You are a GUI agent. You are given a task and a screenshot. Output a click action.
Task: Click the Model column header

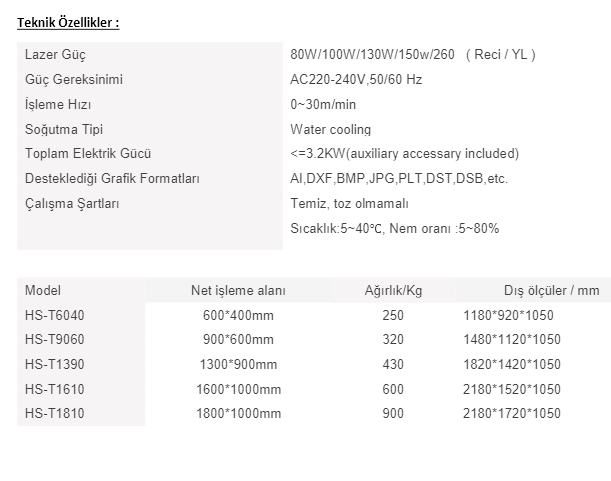pos(43,290)
